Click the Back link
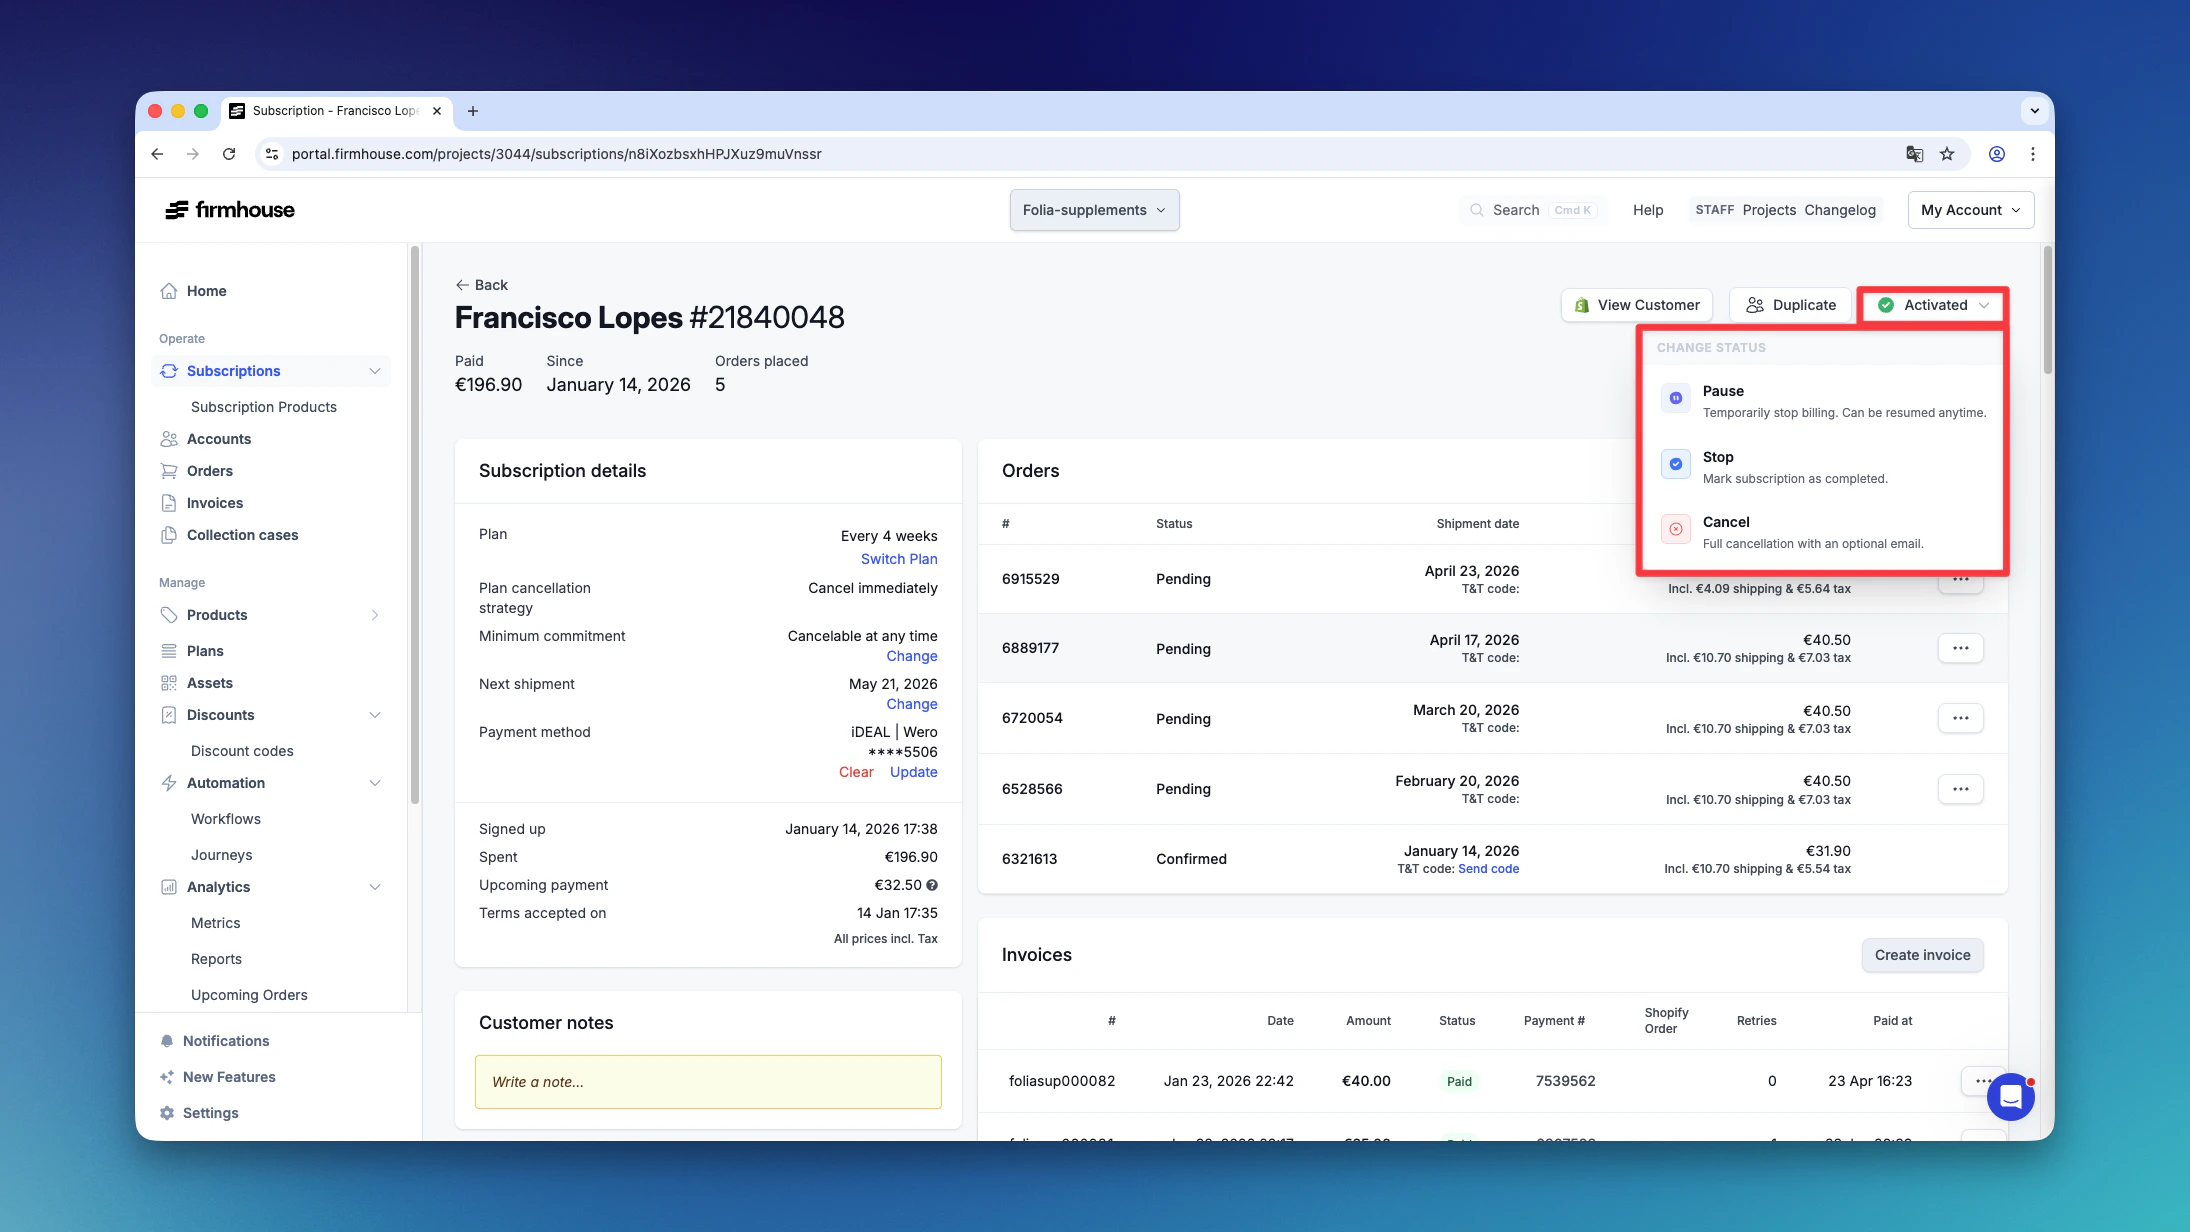The image size is (2190, 1232). [482, 285]
